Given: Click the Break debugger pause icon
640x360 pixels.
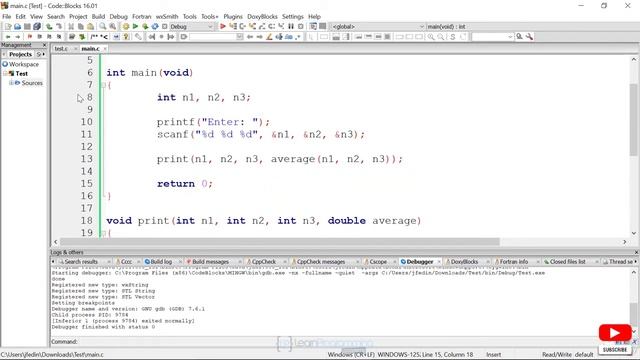Looking at the screenshot, I should pos(291,27).
